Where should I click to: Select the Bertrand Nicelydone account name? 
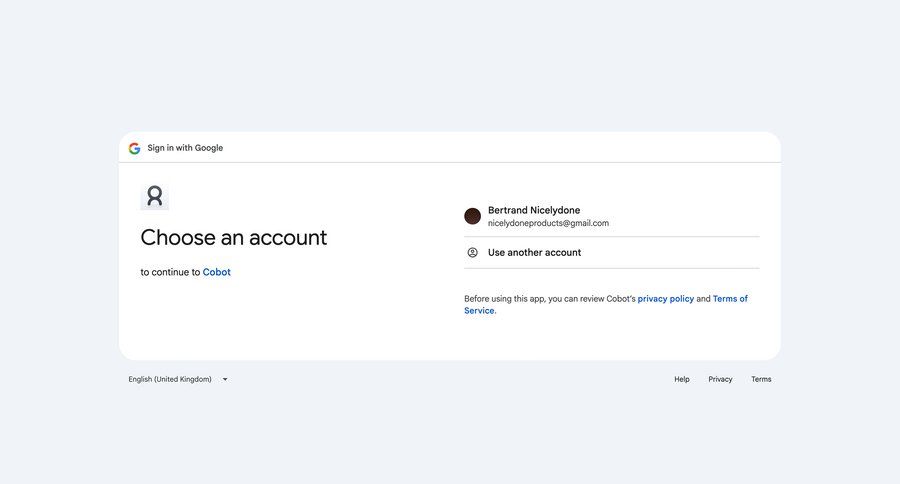[x=534, y=210]
